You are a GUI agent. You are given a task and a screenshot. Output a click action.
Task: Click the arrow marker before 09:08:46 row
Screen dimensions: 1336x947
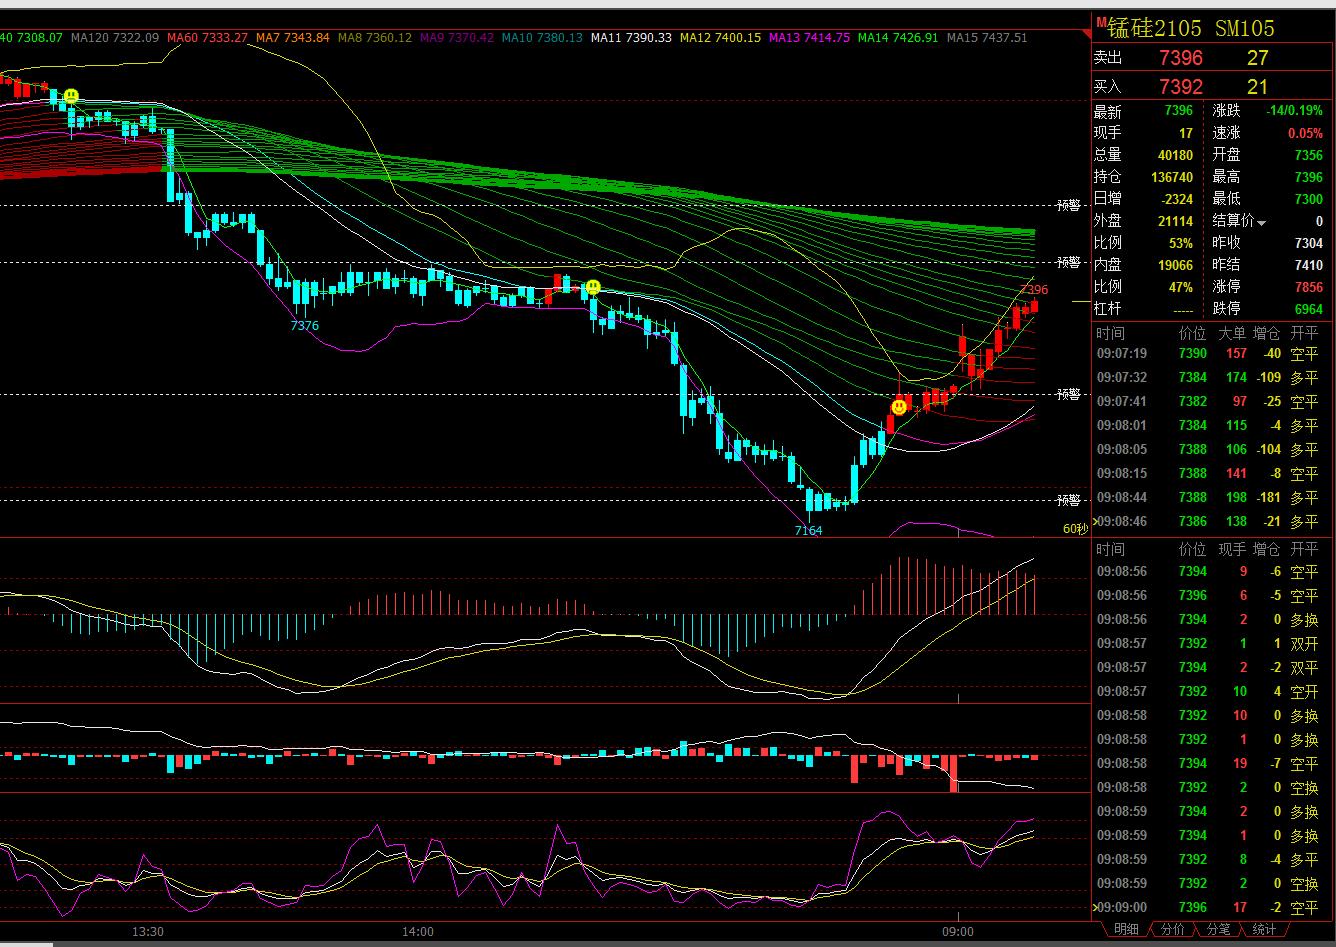click(x=1094, y=521)
